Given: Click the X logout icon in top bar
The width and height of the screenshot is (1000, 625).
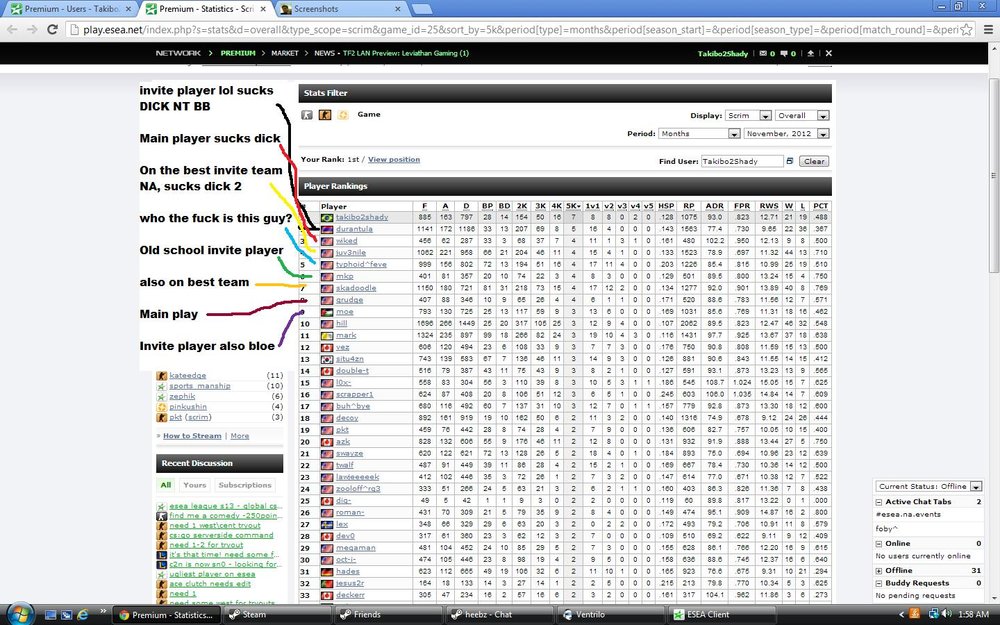Looking at the screenshot, I should (x=828, y=54).
